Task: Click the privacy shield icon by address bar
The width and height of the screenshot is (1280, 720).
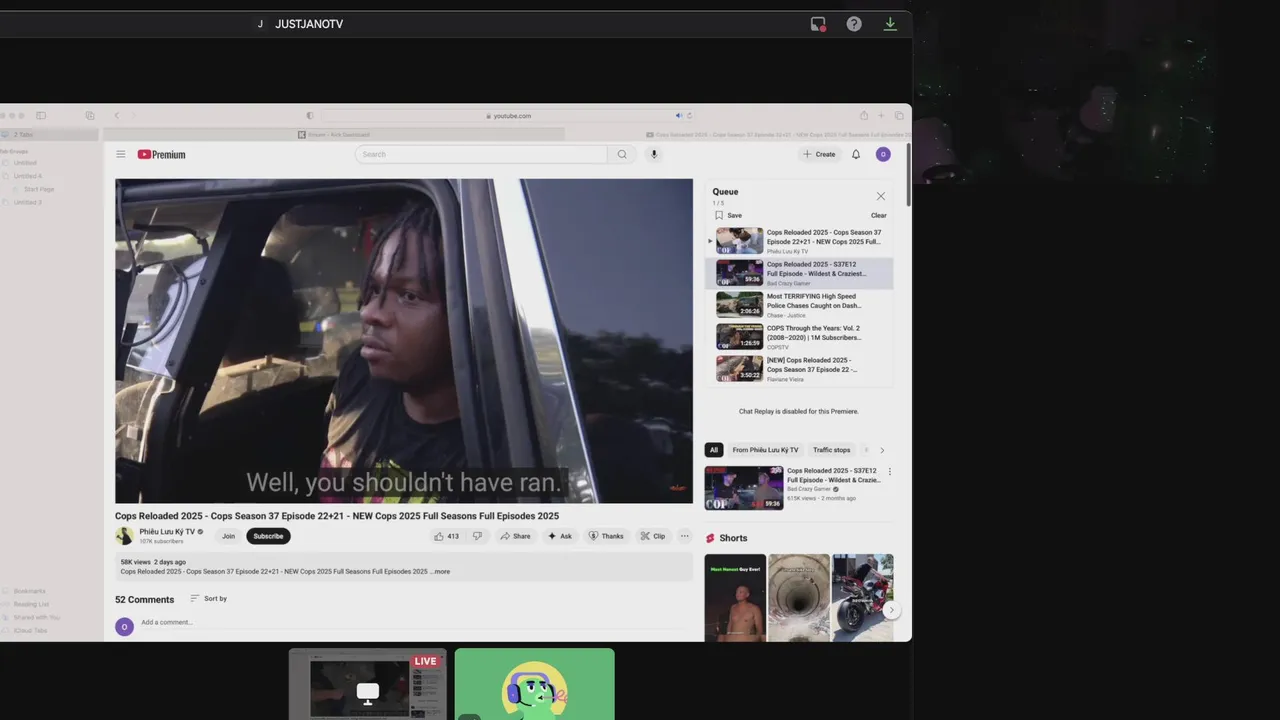Action: (x=310, y=116)
